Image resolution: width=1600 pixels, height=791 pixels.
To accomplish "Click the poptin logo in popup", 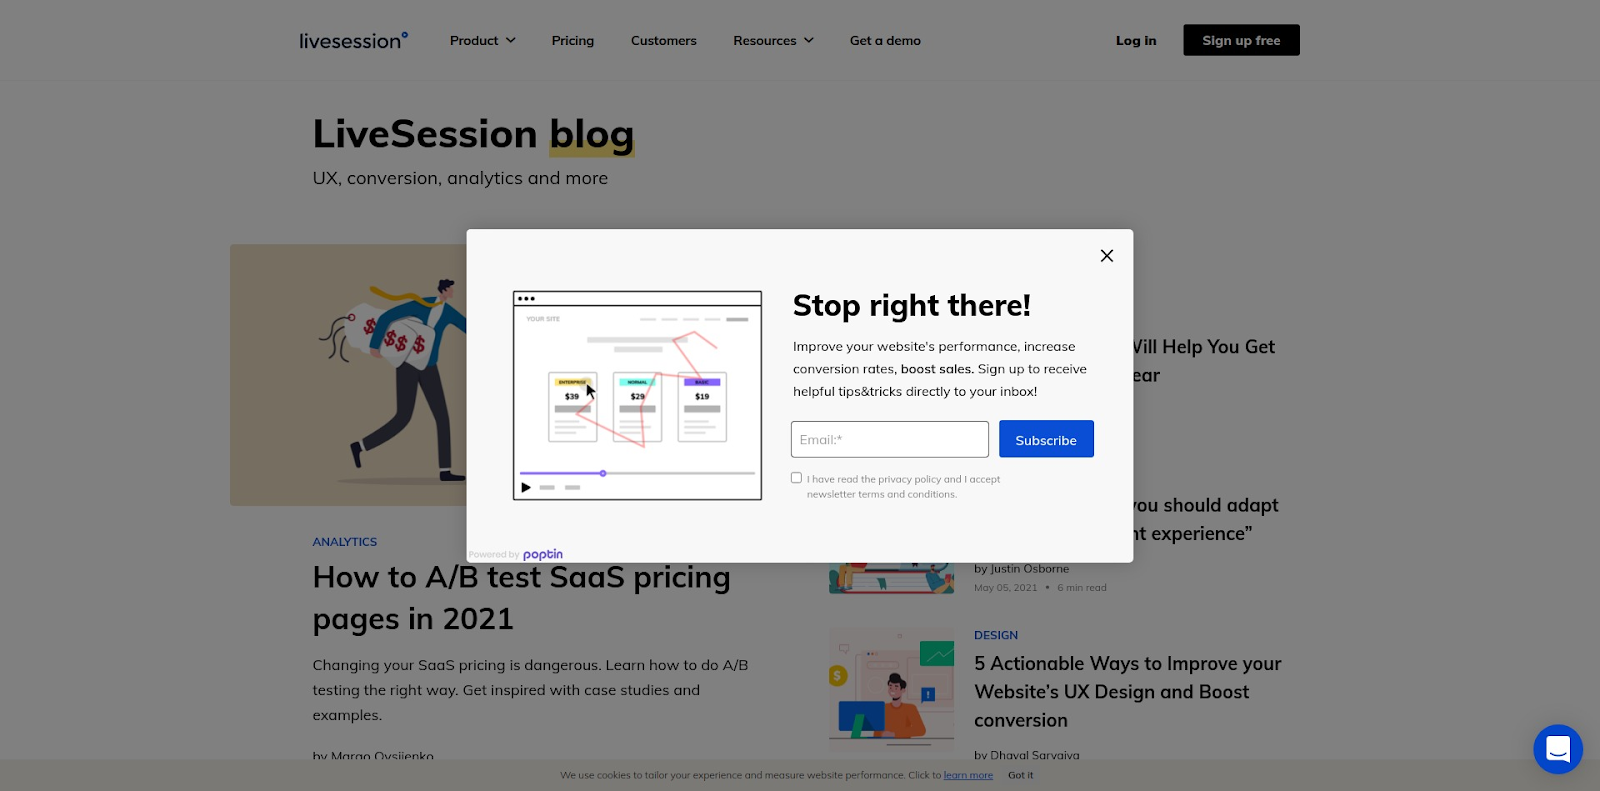I will tap(543, 555).
